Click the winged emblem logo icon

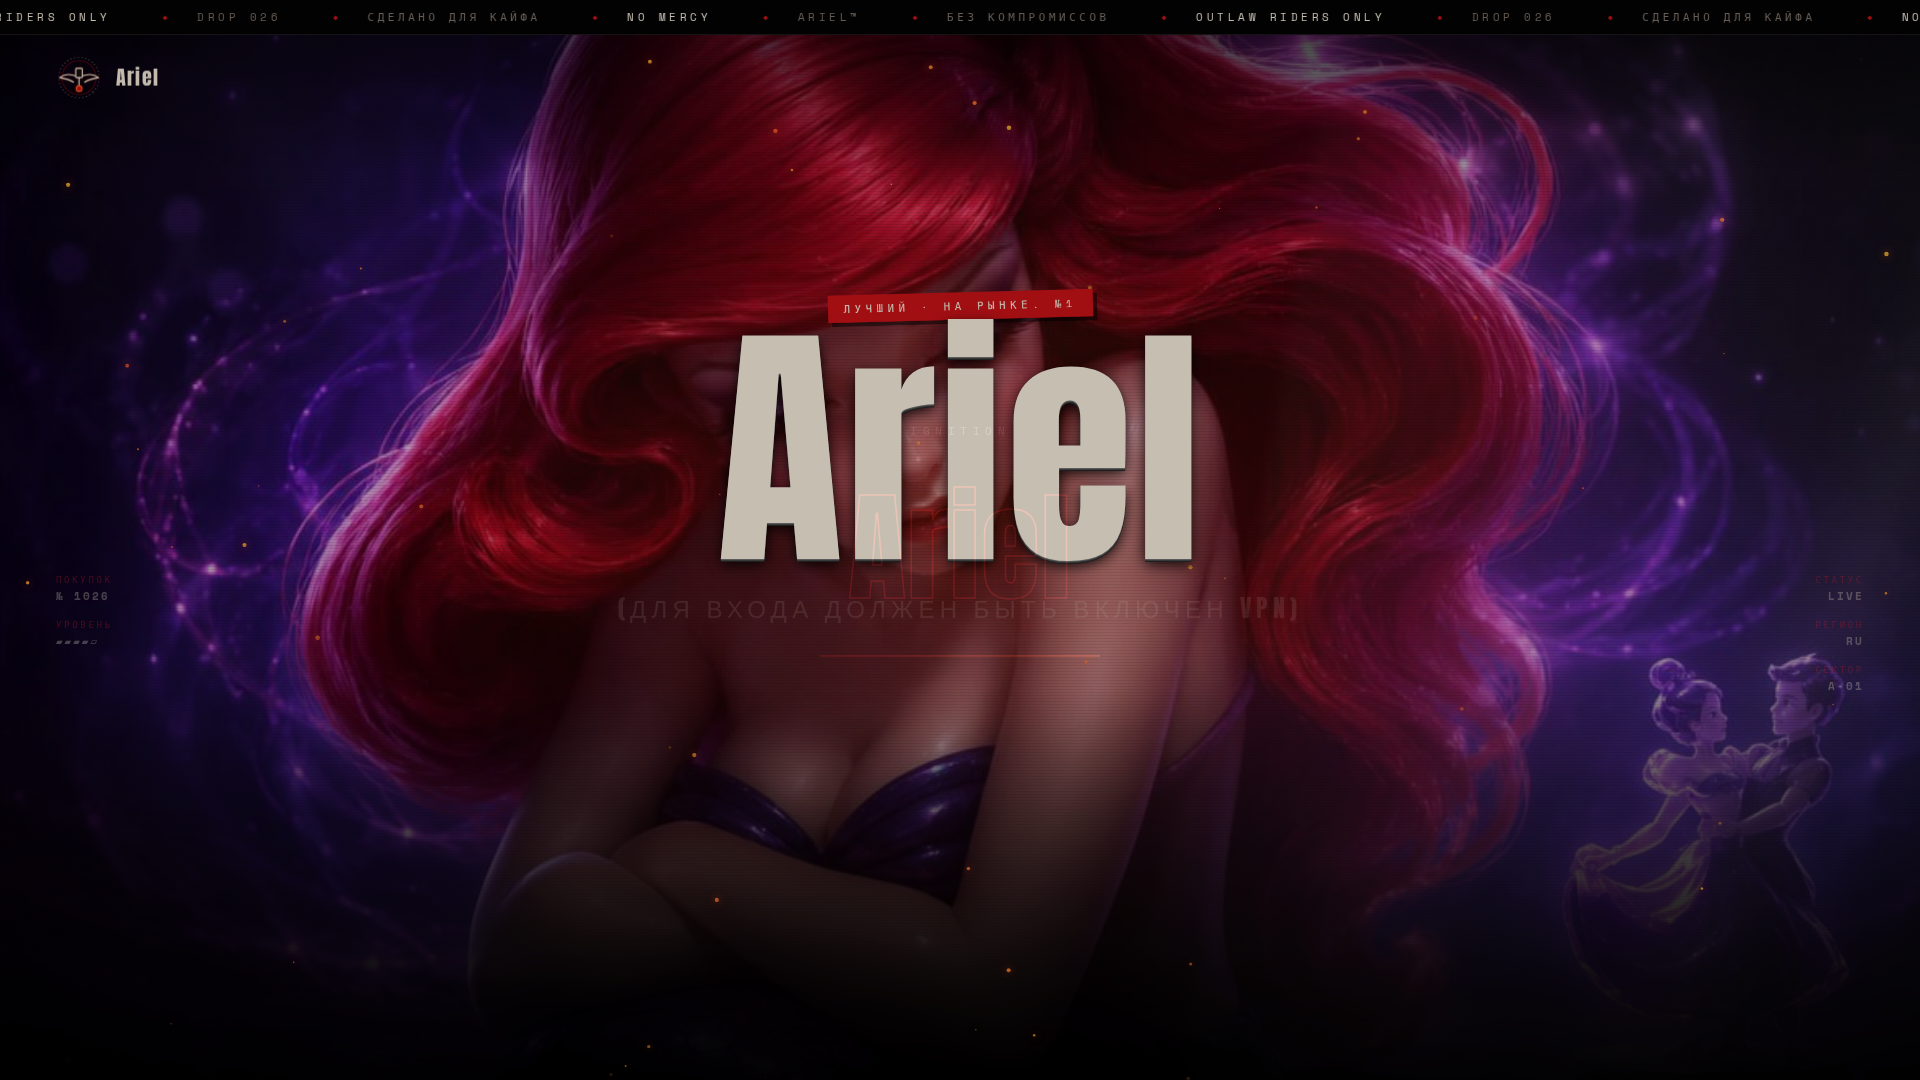[79, 77]
